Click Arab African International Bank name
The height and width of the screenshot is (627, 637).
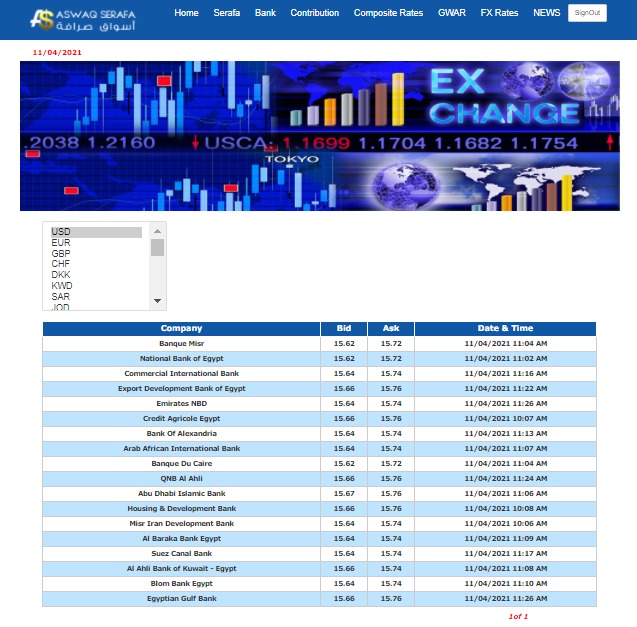click(x=182, y=449)
